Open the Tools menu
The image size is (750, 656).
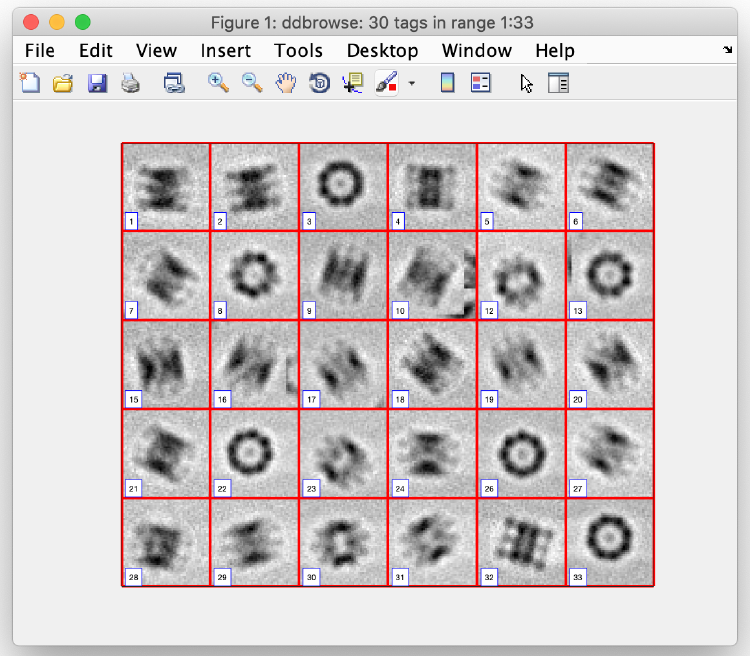coord(298,50)
